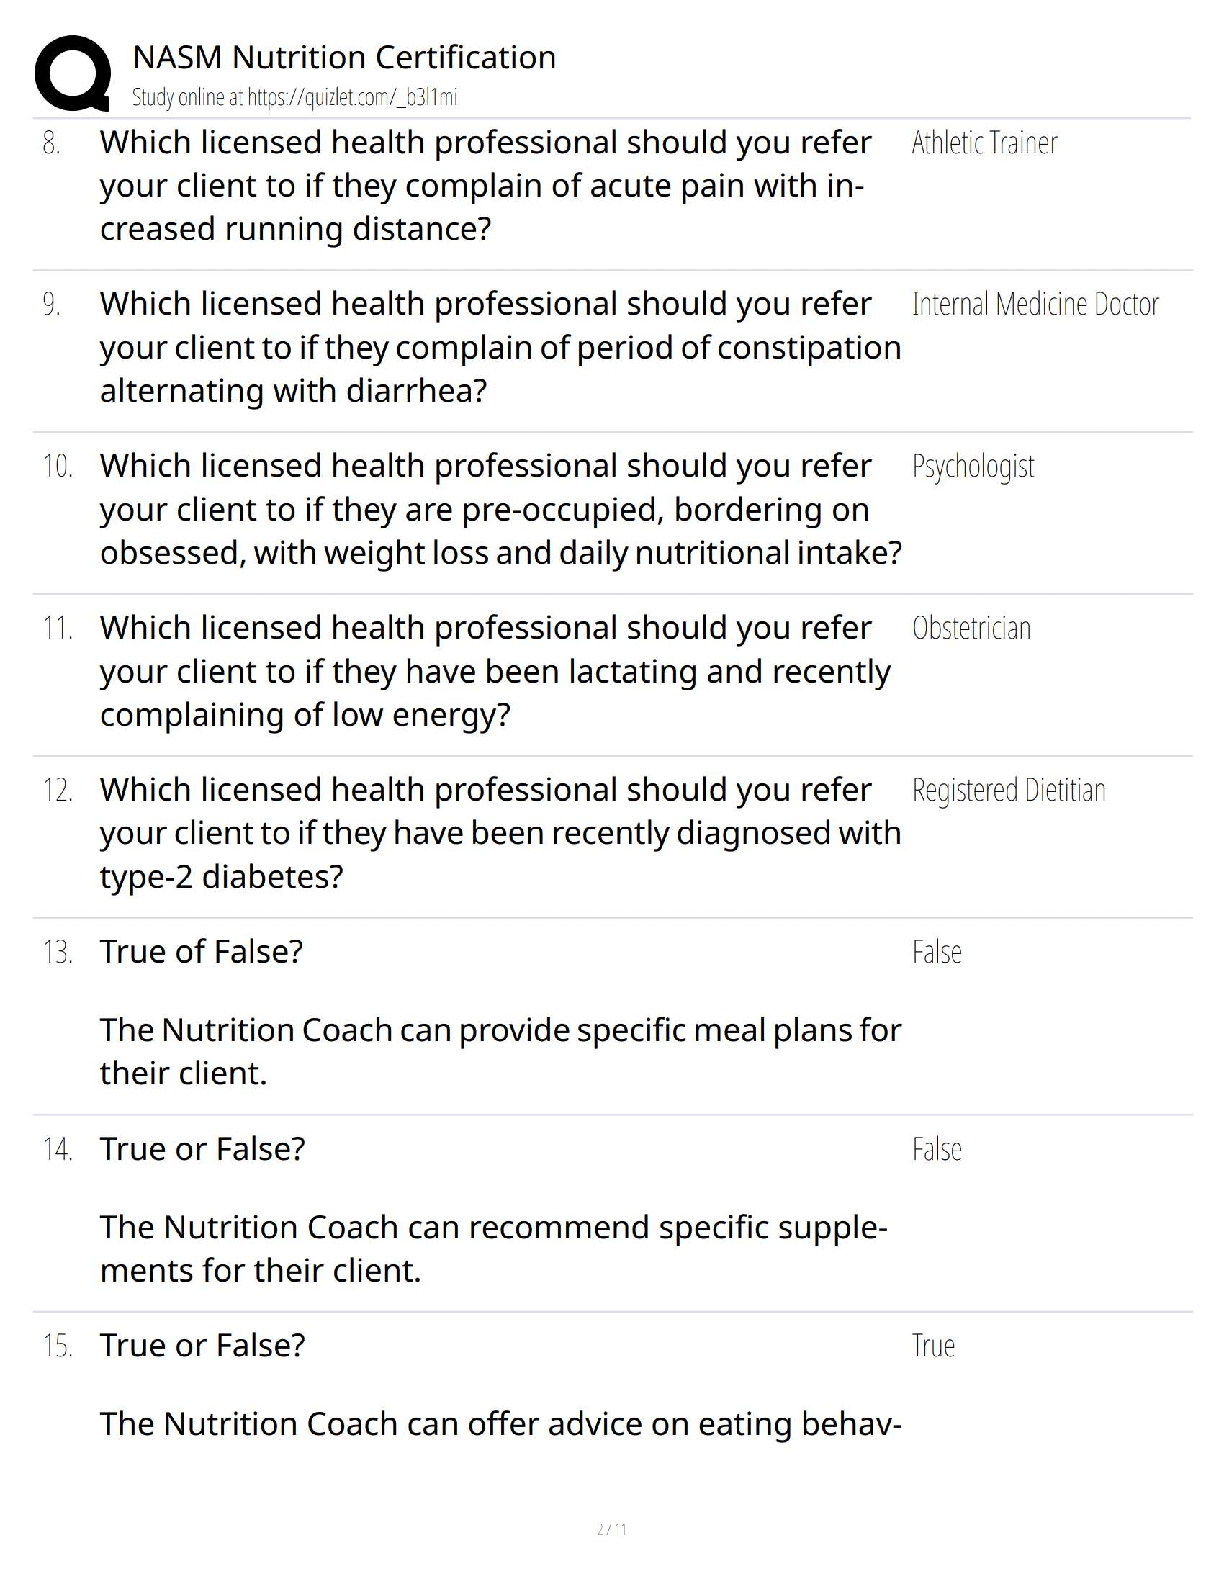The height and width of the screenshot is (1584, 1224).
Task: Click the eating behavior advice statement
Action: tap(499, 1424)
